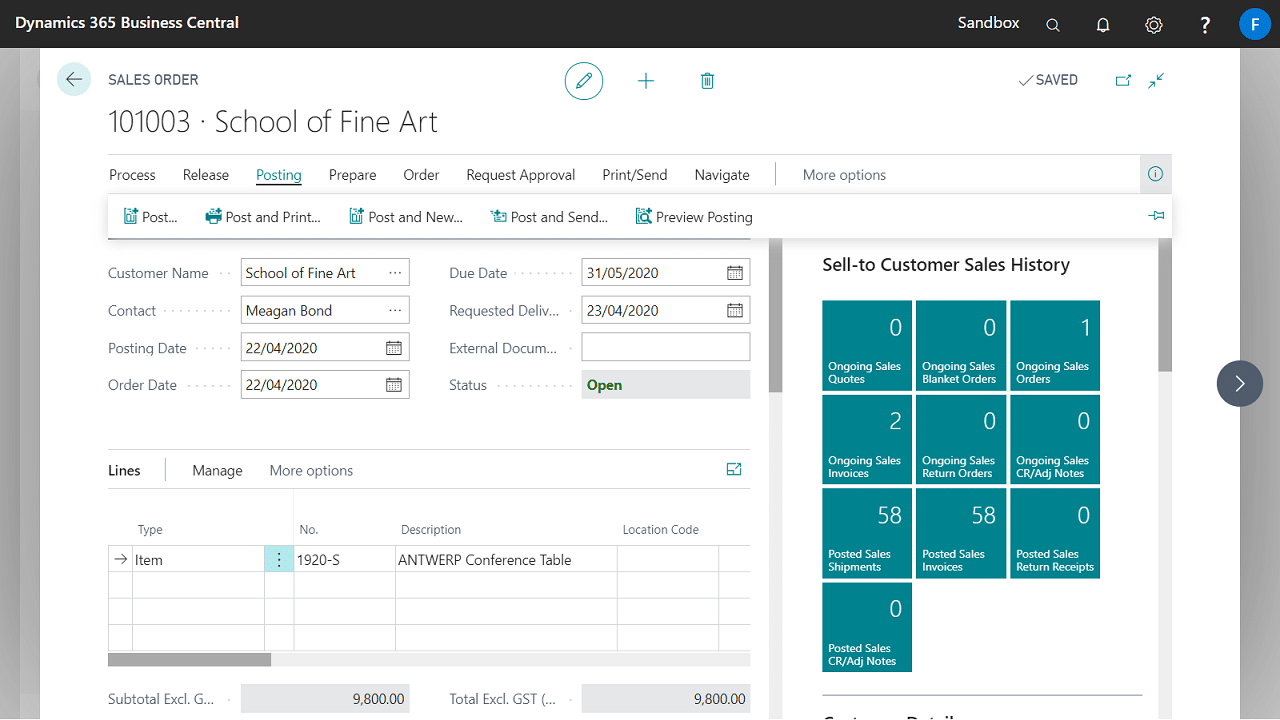The height and width of the screenshot is (720, 1280).
Task: Open the search magnifier in header
Action: (1053, 25)
